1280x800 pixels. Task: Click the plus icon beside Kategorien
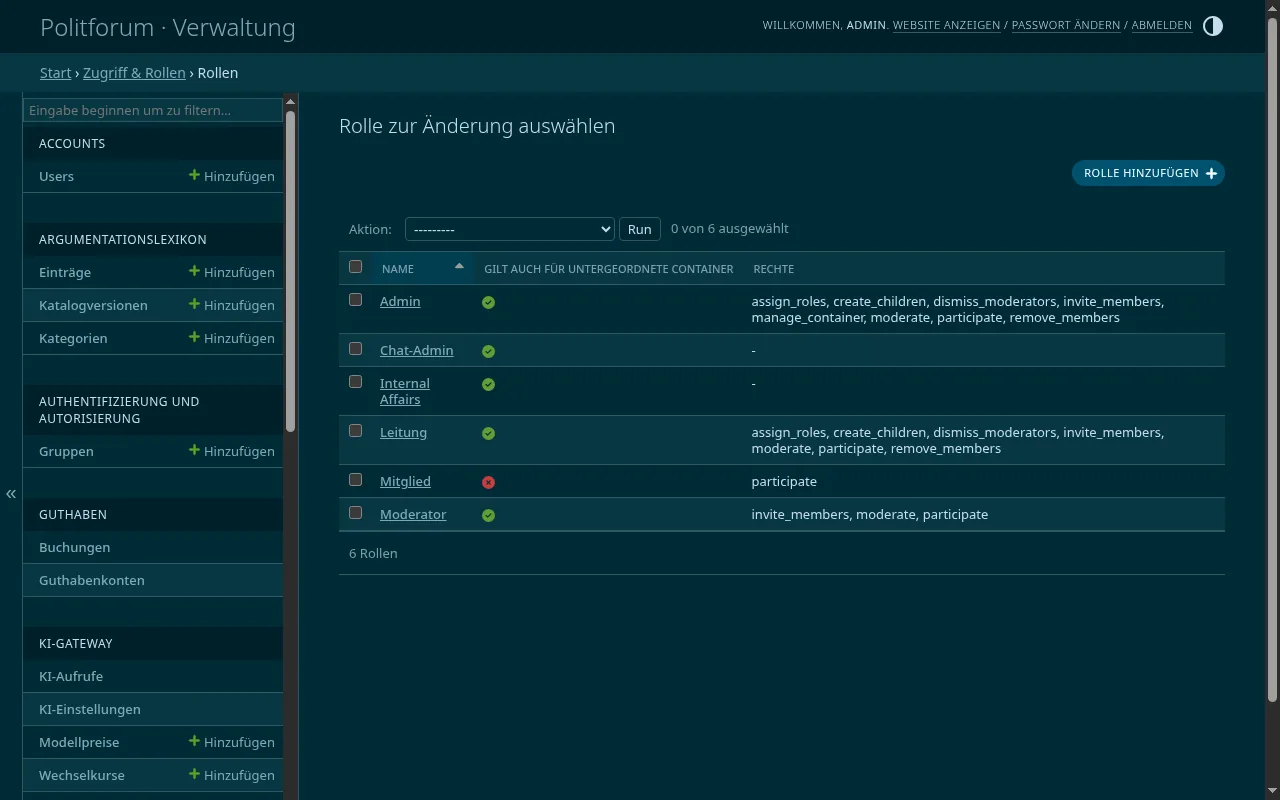(194, 337)
